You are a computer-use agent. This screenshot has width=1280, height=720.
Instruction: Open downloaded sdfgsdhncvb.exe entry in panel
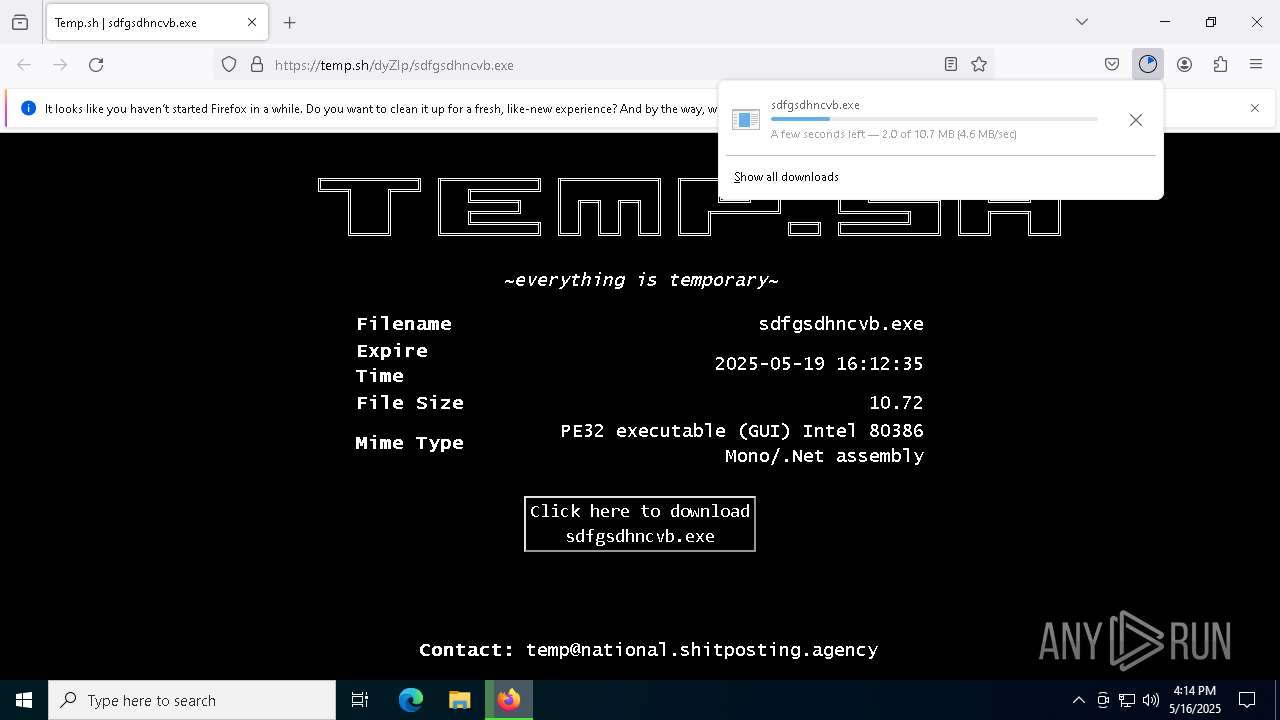coord(916,120)
